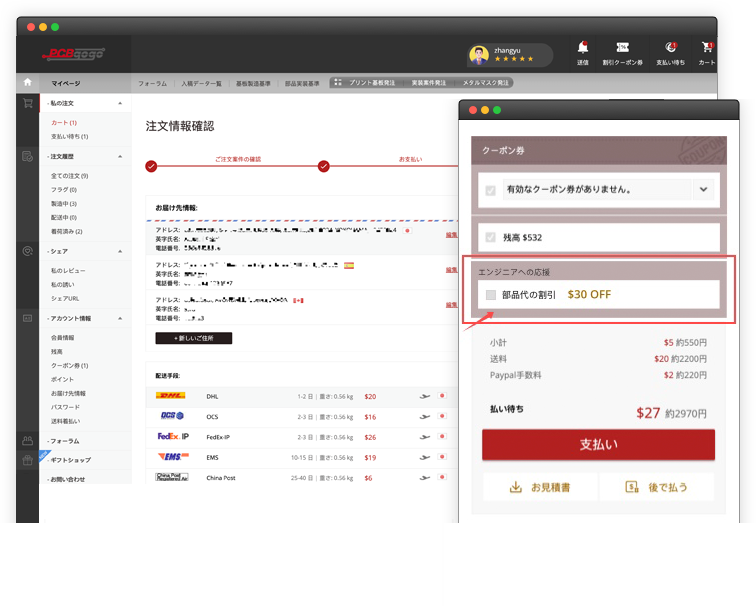Click the お見積書 download quote button
Screen dimensions: 756x606
click(x=540, y=487)
